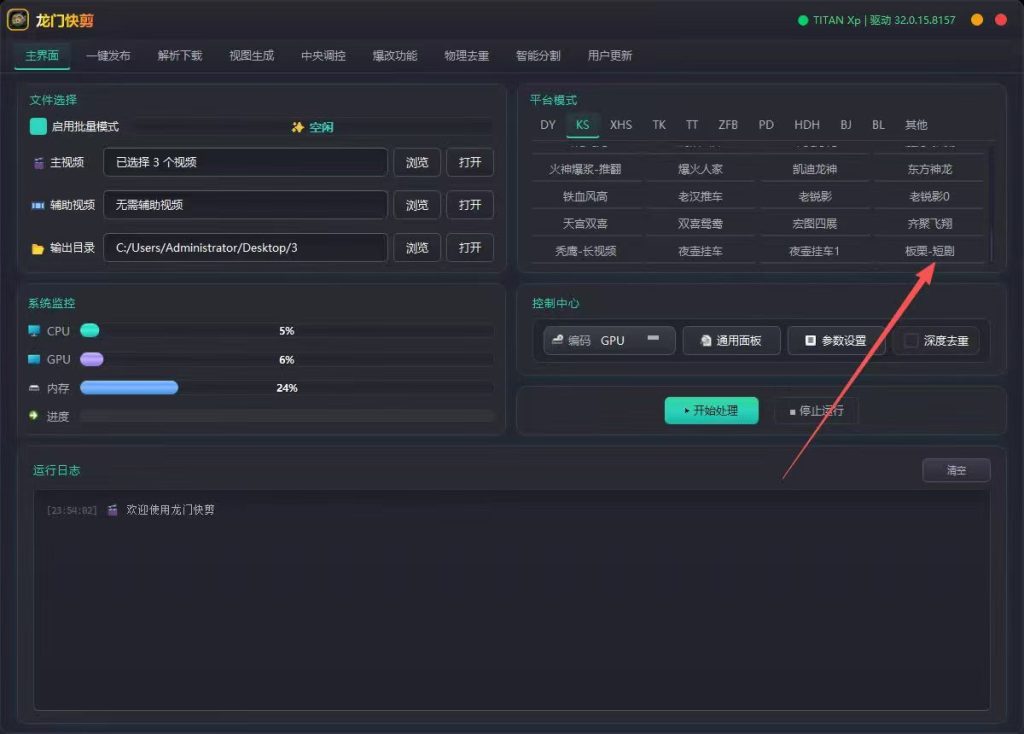Image resolution: width=1024 pixels, height=734 pixels.
Task: Clear the log with 清空
Action: click(956, 470)
